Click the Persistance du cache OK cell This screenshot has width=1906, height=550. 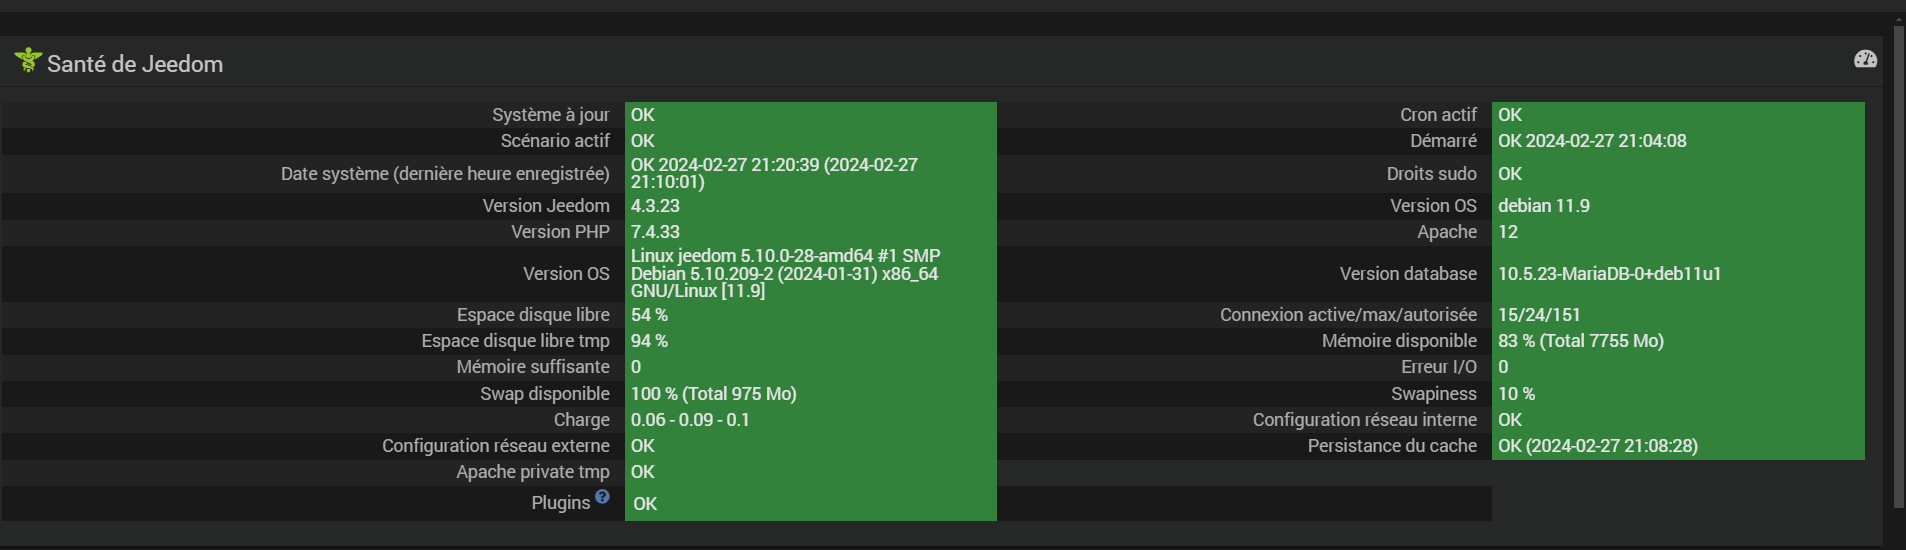[x=1677, y=446]
